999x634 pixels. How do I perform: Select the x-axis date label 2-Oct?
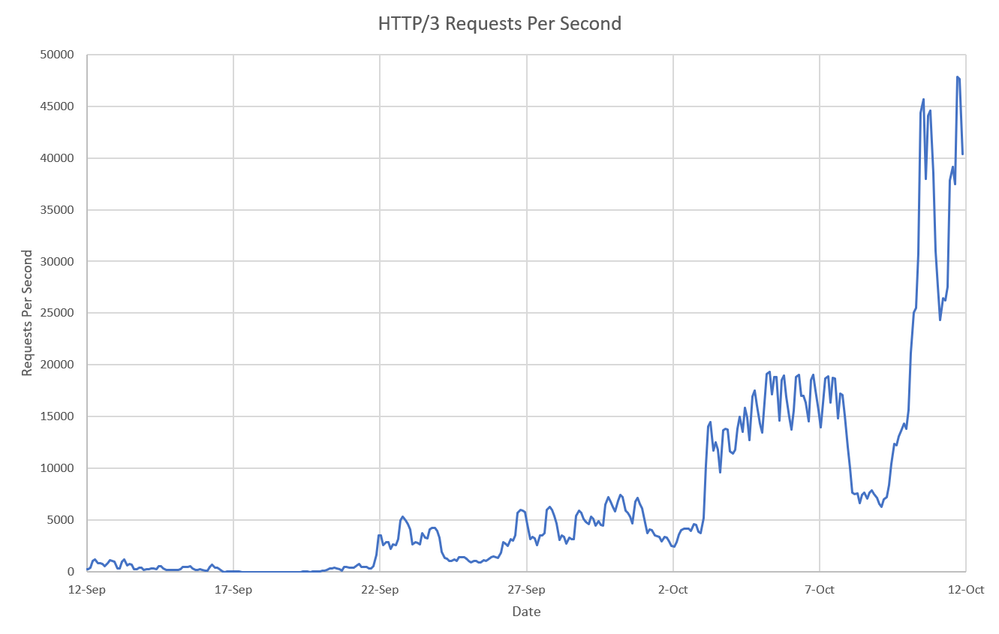(673, 590)
